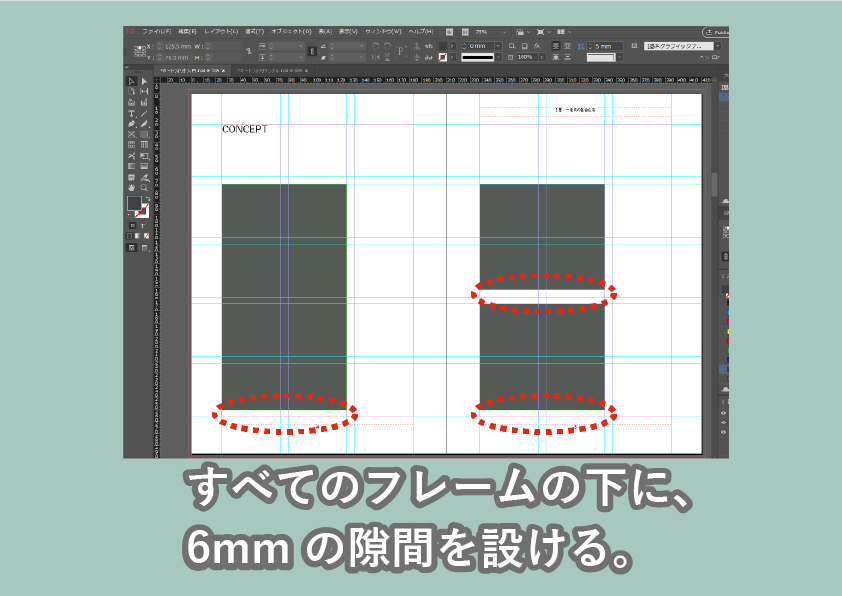Image resolution: width=842 pixels, height=596 pixels.
Task: Click the rotate 90° clockwise icon
Action: point(375,46)
